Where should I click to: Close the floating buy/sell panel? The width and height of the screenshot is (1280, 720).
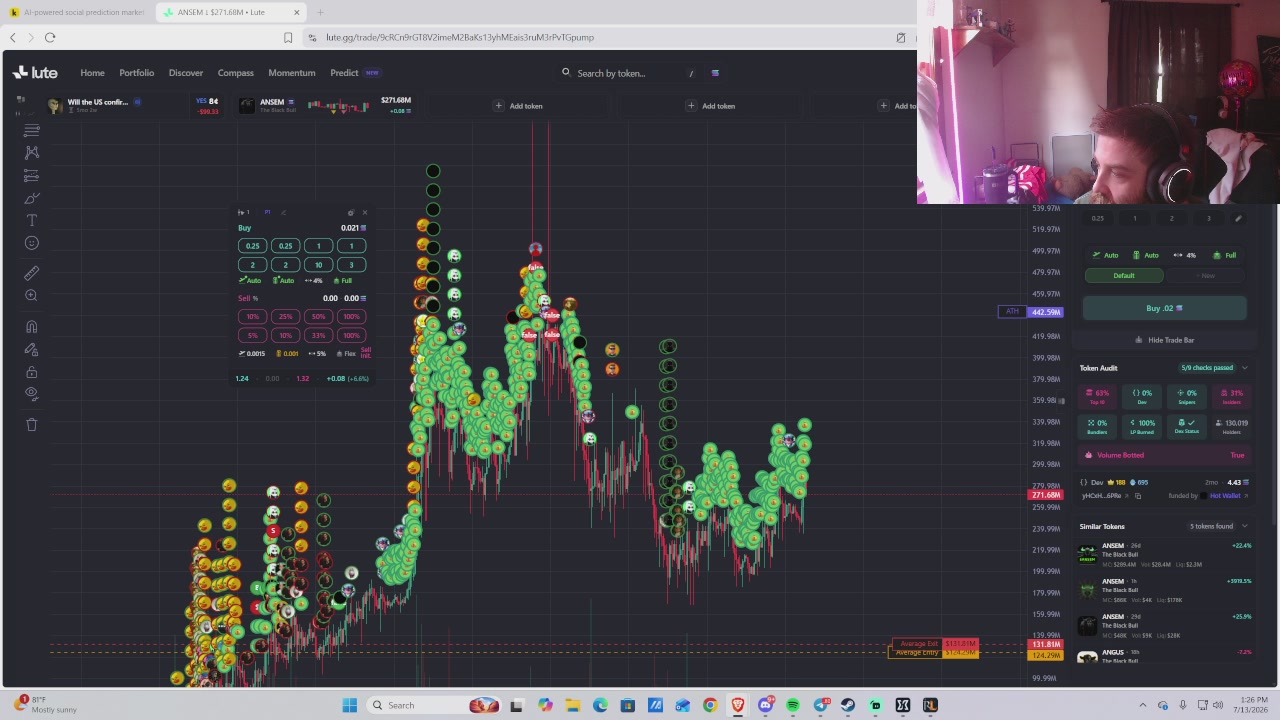point(364,213)
